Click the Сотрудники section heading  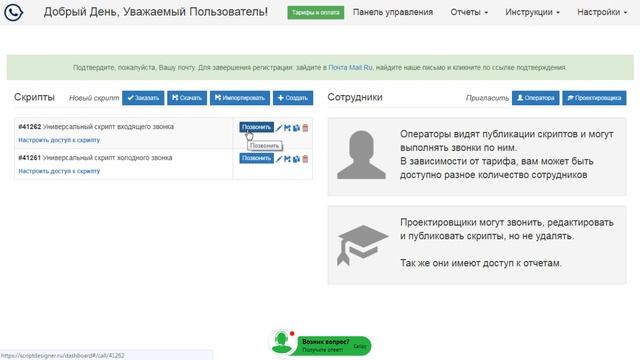(x=355, y=97)
